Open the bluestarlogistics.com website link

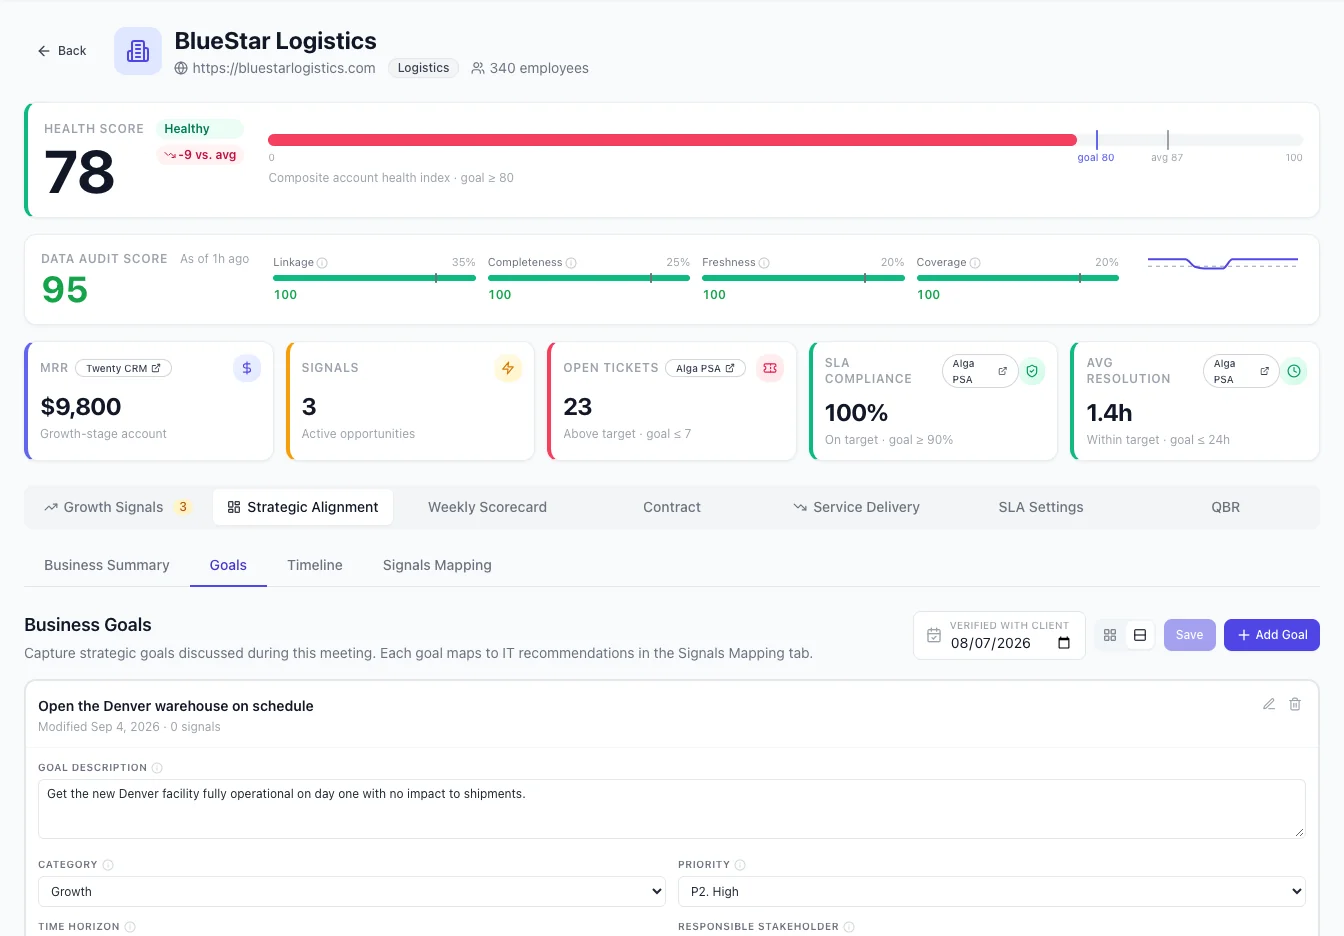pyautogui.click(x=284, y=68)
